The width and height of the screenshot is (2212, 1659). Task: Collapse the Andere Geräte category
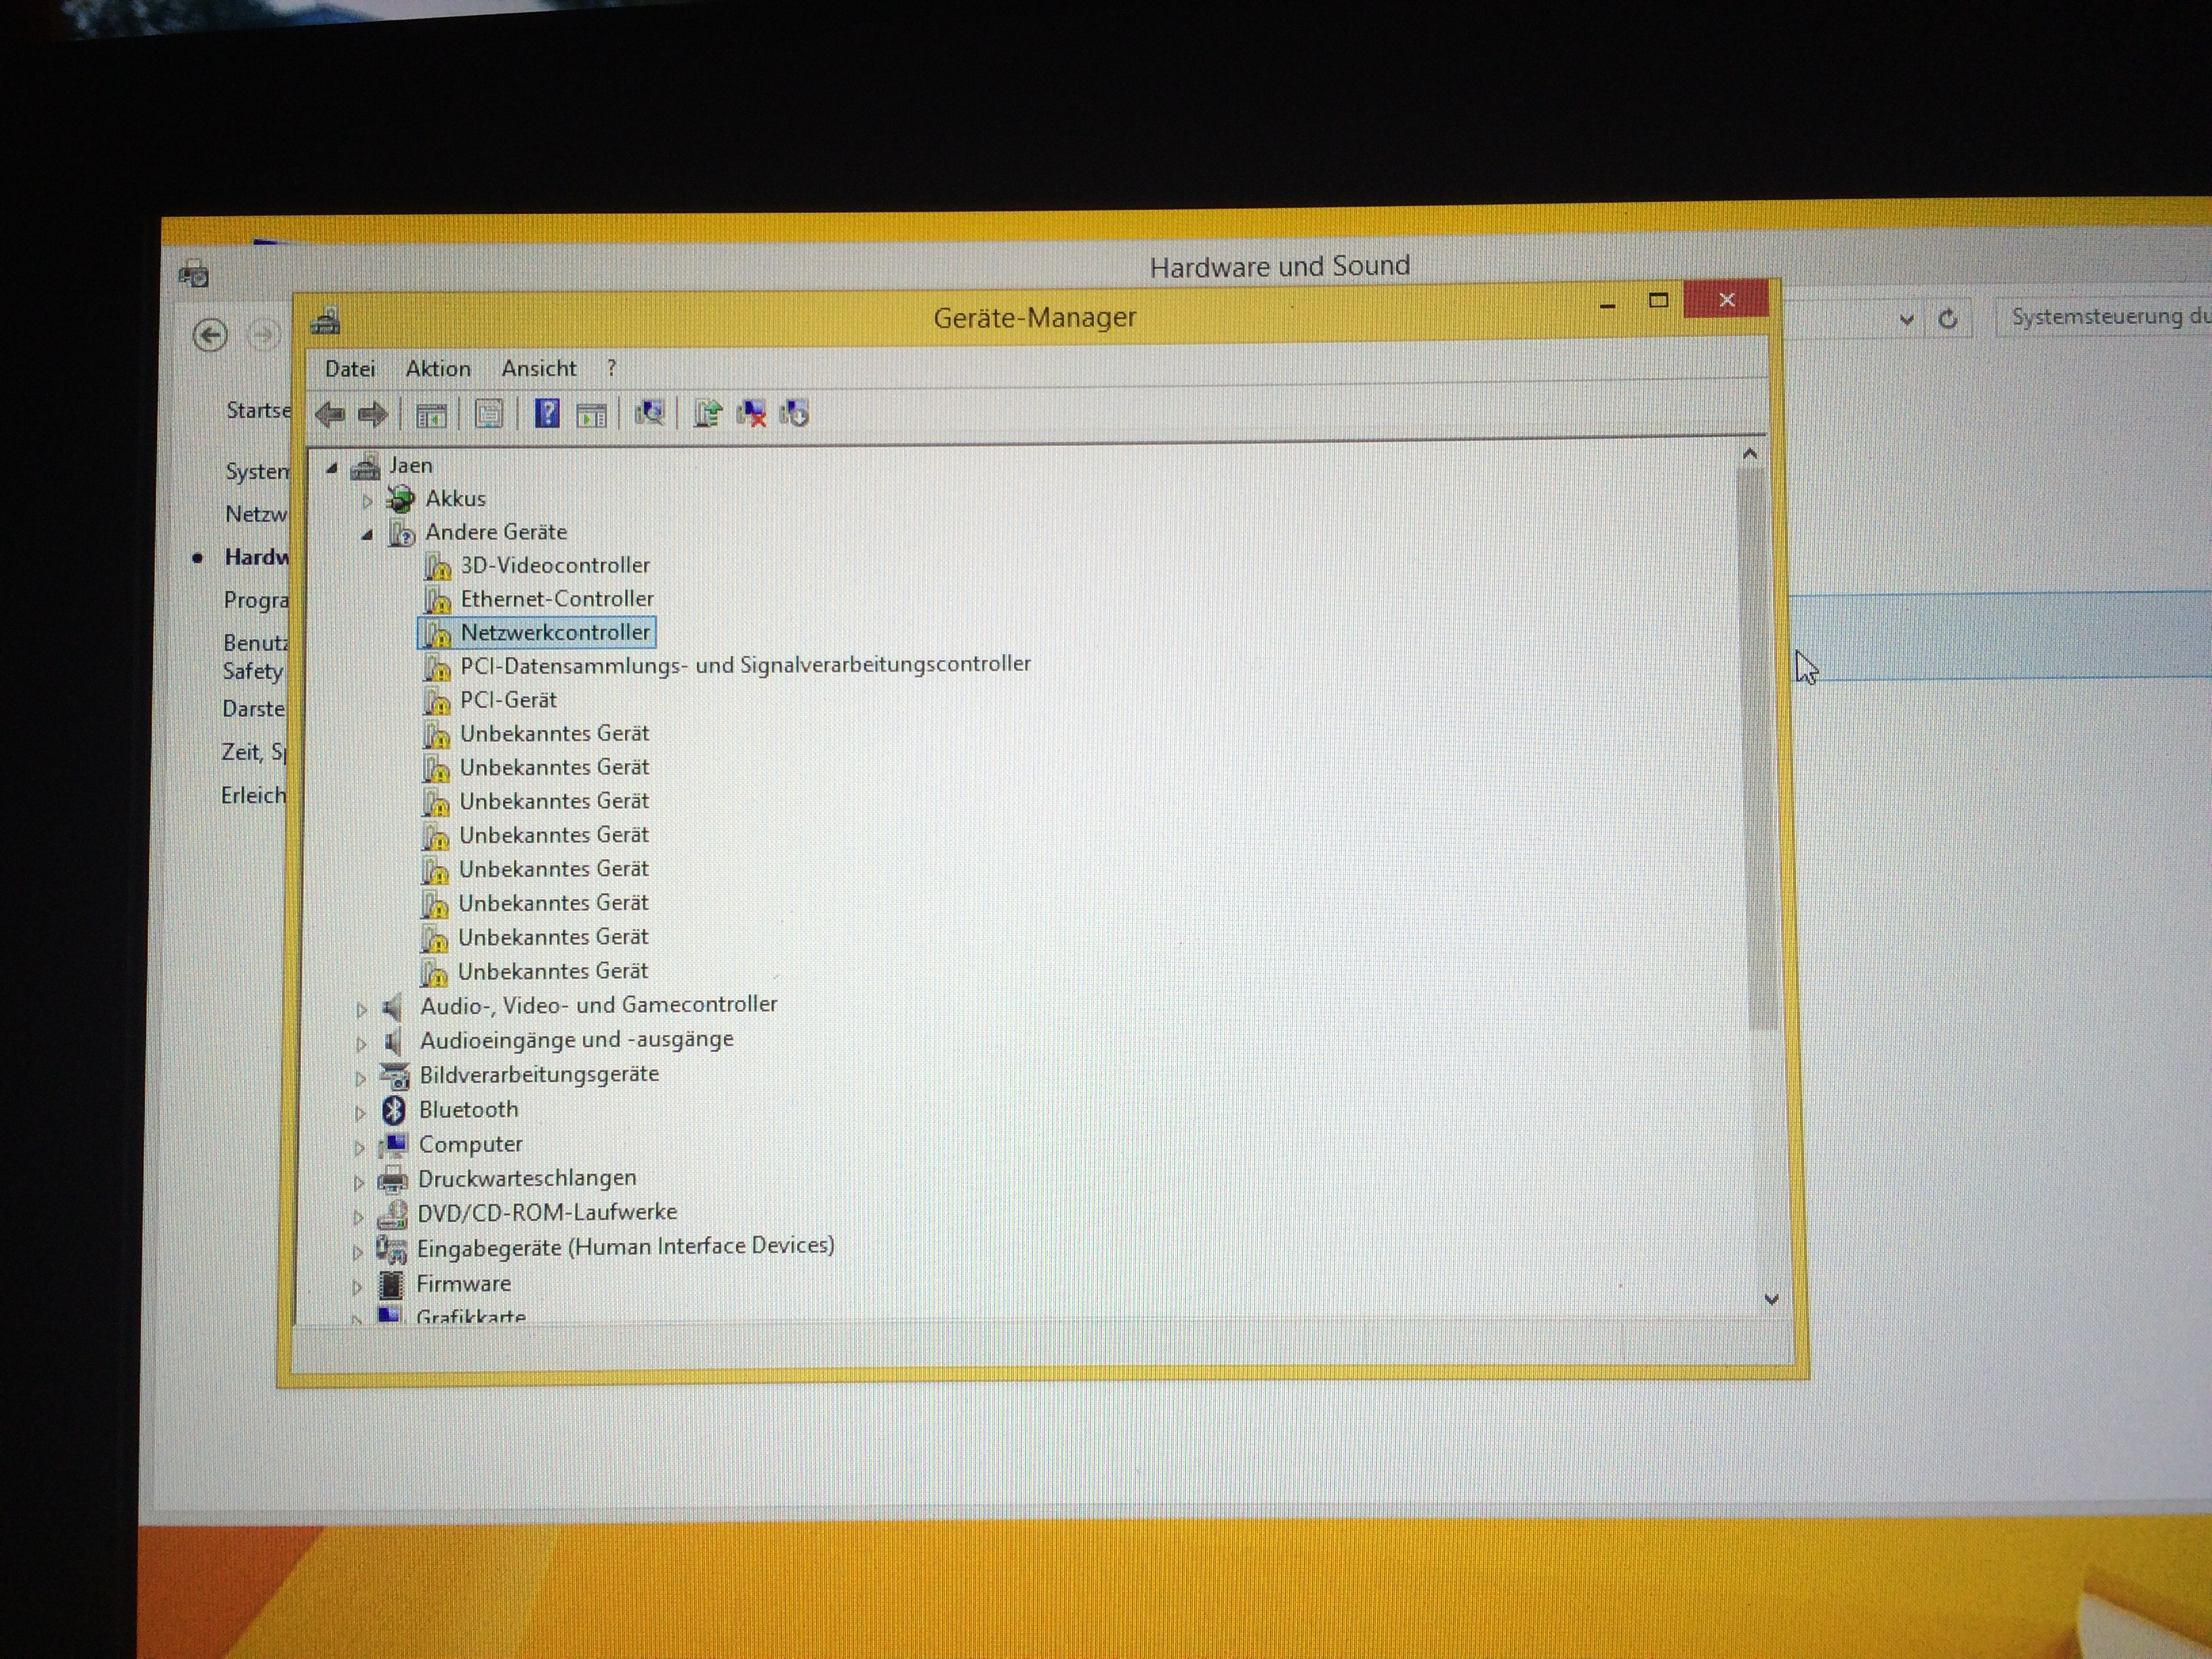coord(367,535)
